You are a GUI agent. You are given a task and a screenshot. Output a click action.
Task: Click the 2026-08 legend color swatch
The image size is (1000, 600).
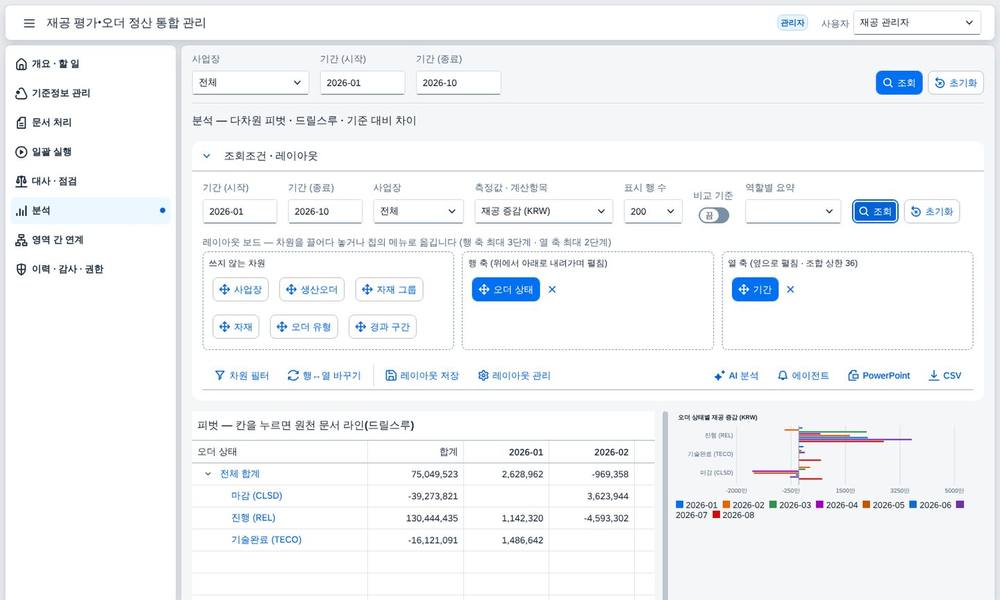(716, 515)
